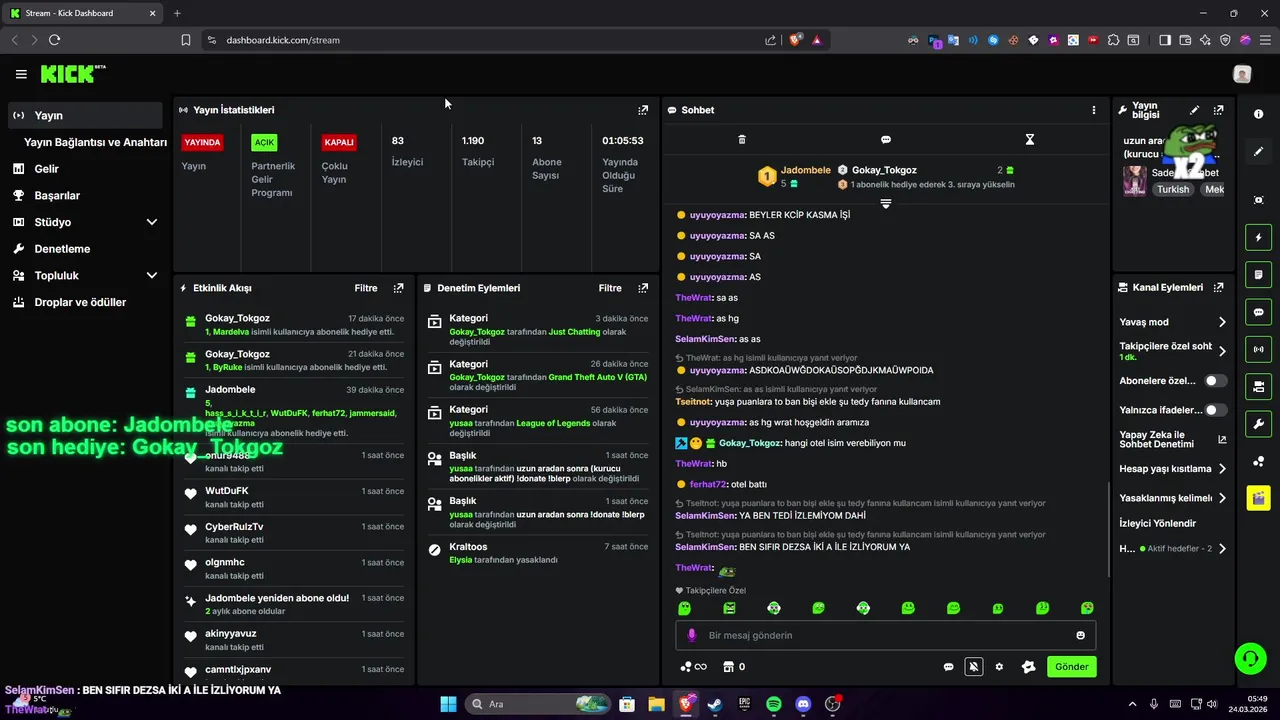
Task: Open Yapay Zeka ile Sohbet Denetimi link
Action: tap(1172, 440)
